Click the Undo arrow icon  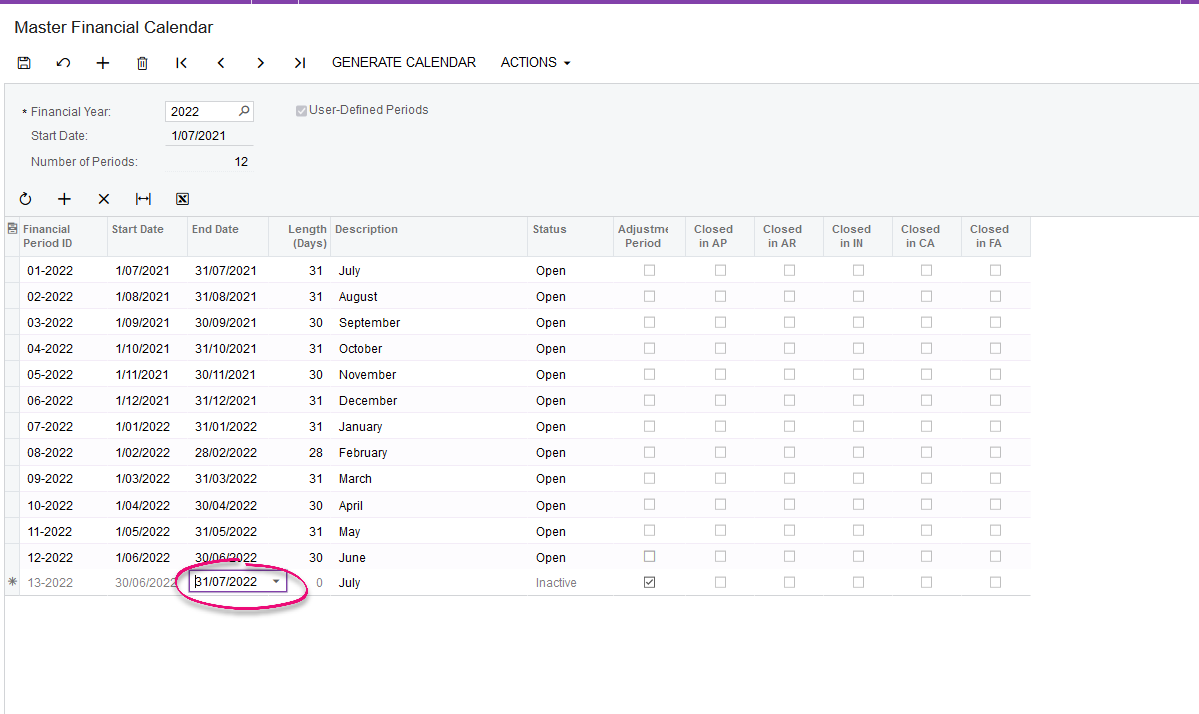pyautogui.click(x=63, y=63)
